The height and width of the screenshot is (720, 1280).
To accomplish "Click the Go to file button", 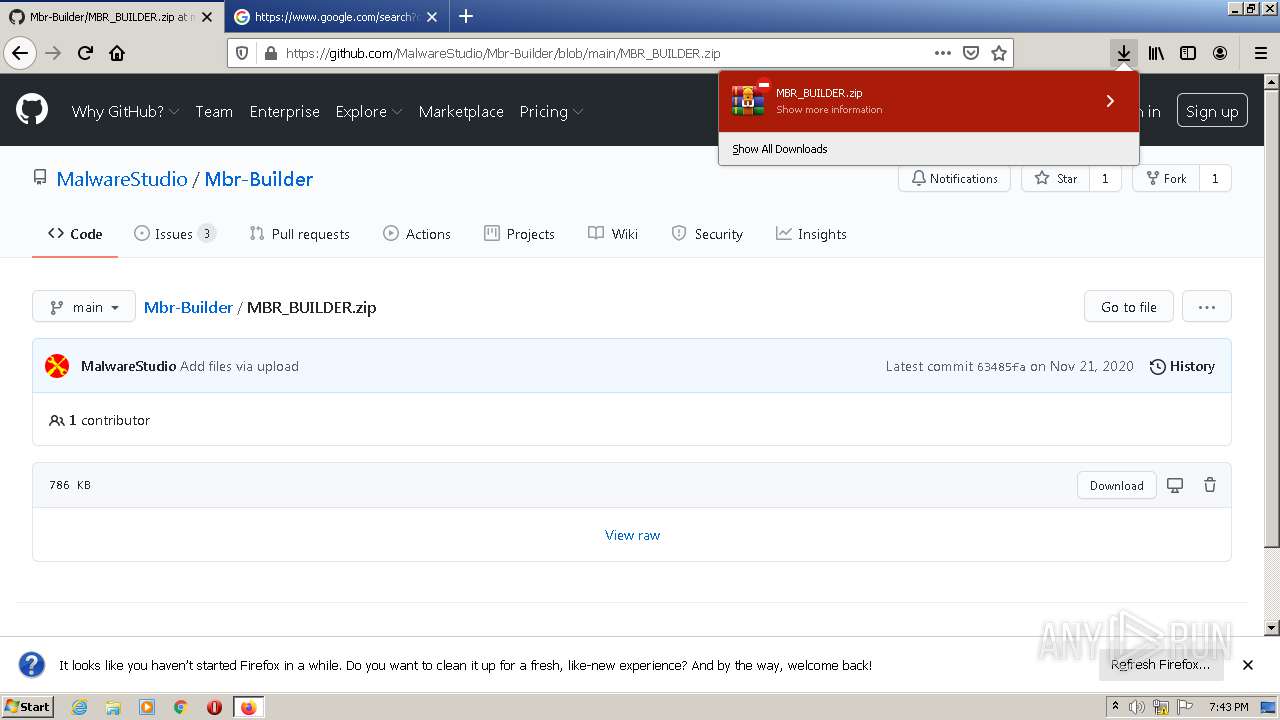I will click(1128, 307).
